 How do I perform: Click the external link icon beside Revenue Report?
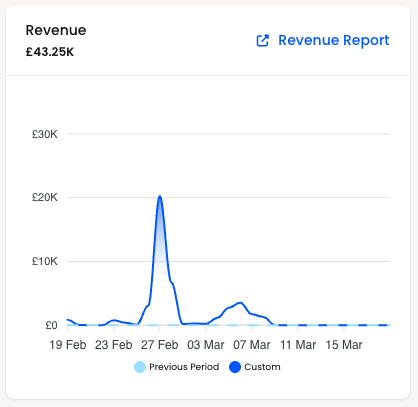(x=262, y=41)
